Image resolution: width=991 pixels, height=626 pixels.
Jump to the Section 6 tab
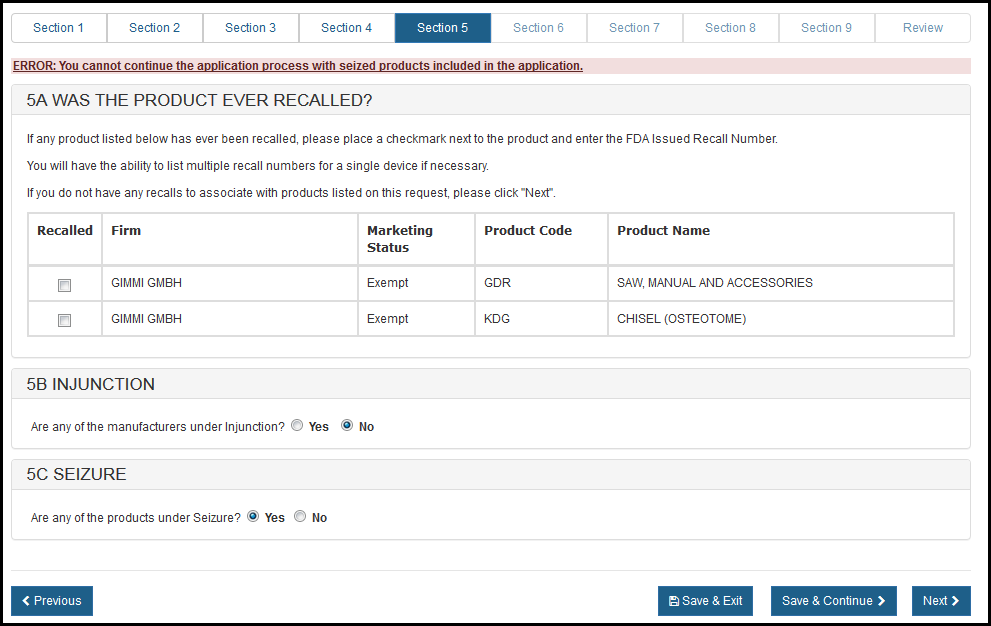point(539,28)
